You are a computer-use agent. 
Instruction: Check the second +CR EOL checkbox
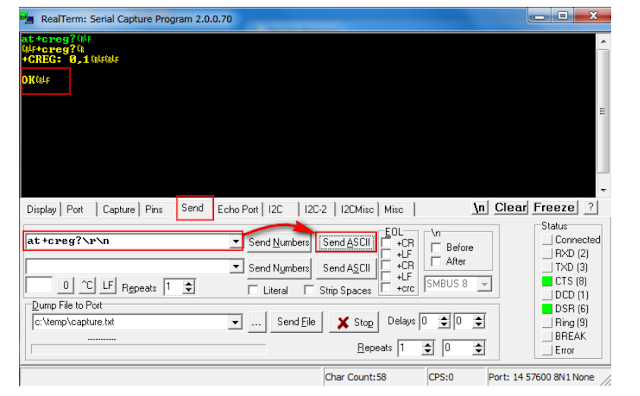pos(386,265)
